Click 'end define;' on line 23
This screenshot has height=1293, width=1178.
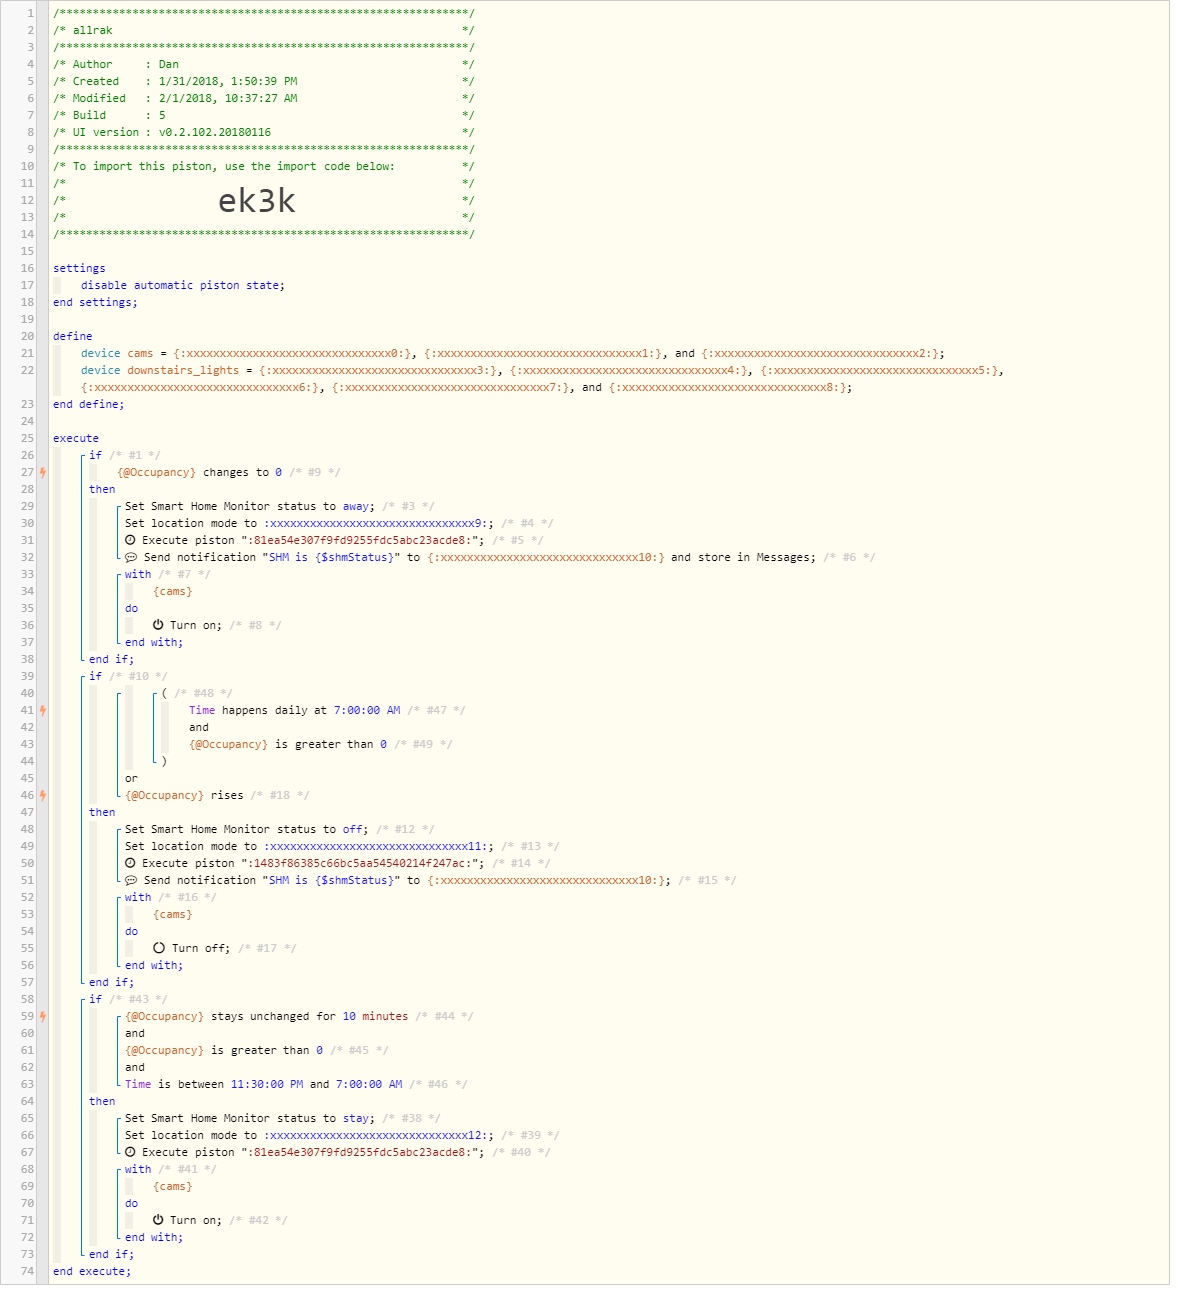pos(89,404)
